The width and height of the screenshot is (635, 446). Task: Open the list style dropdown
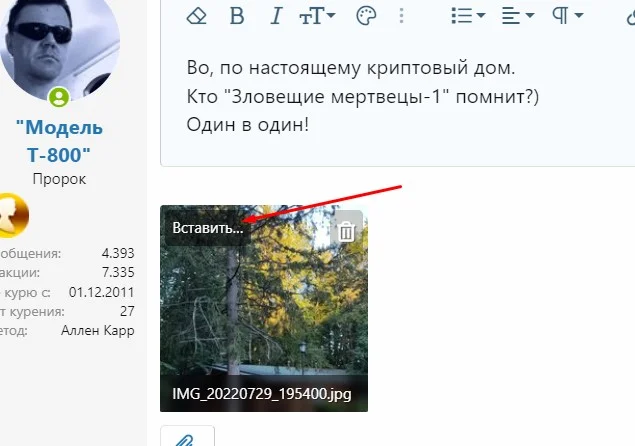(468, 16)
